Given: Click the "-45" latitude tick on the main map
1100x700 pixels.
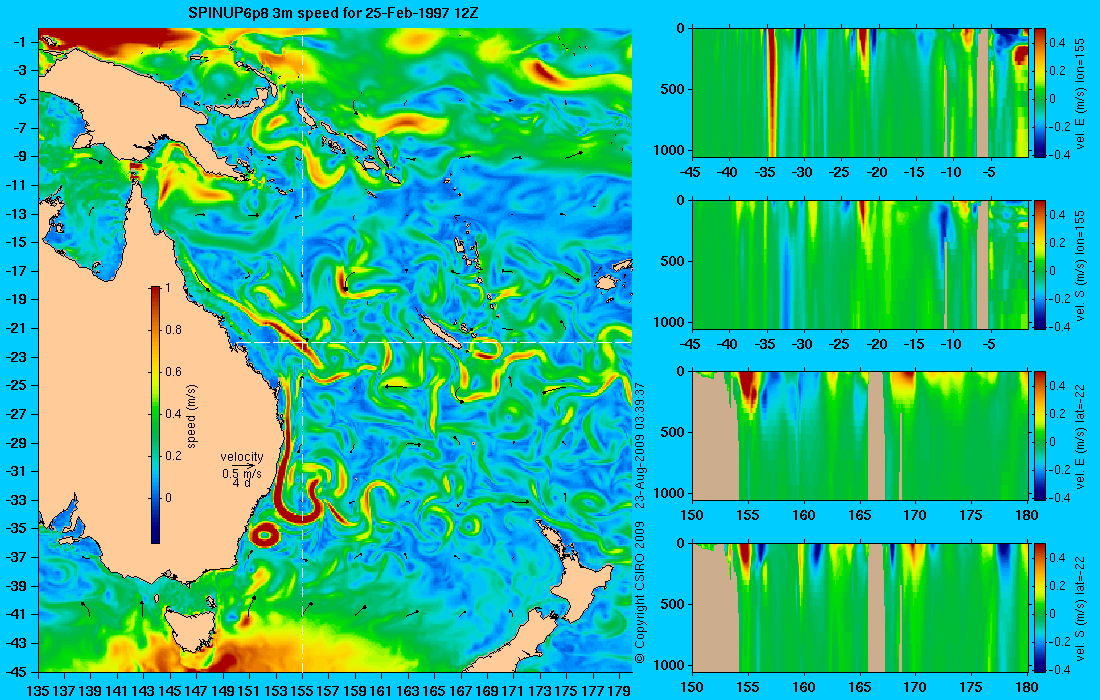Looking at the screenshot, I should (16, 671).
